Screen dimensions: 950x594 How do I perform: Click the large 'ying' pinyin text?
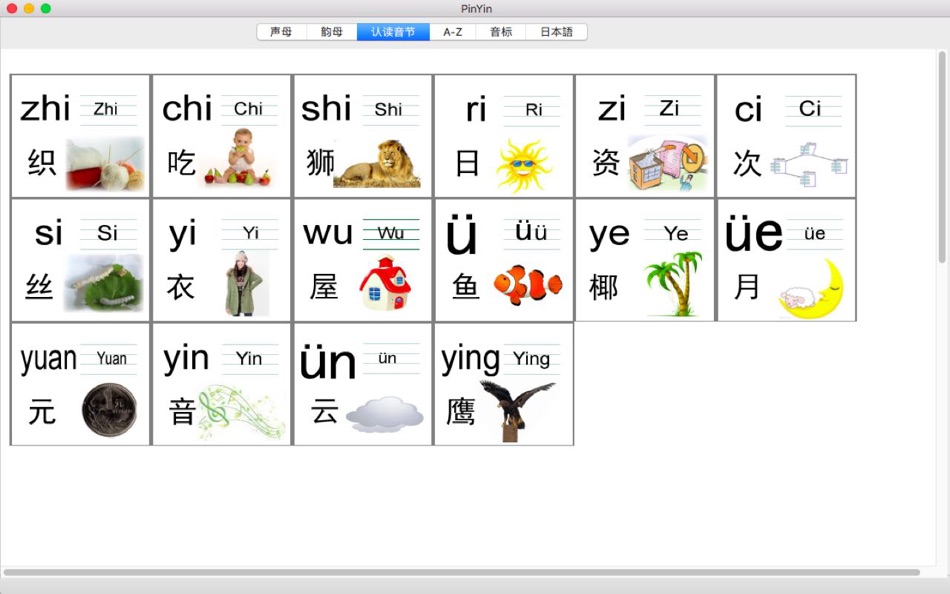tap(471, 359)
